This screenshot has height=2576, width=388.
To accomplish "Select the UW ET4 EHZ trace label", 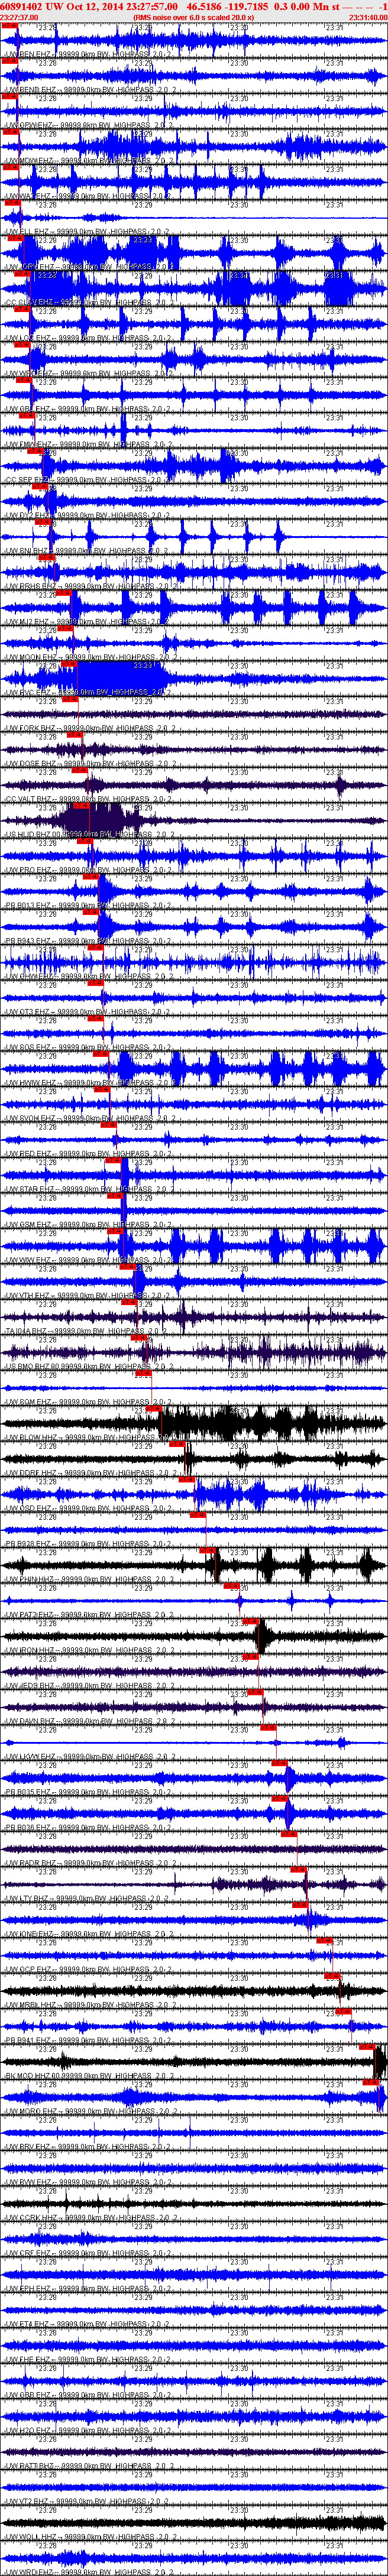I will (x=88, y=2324).
